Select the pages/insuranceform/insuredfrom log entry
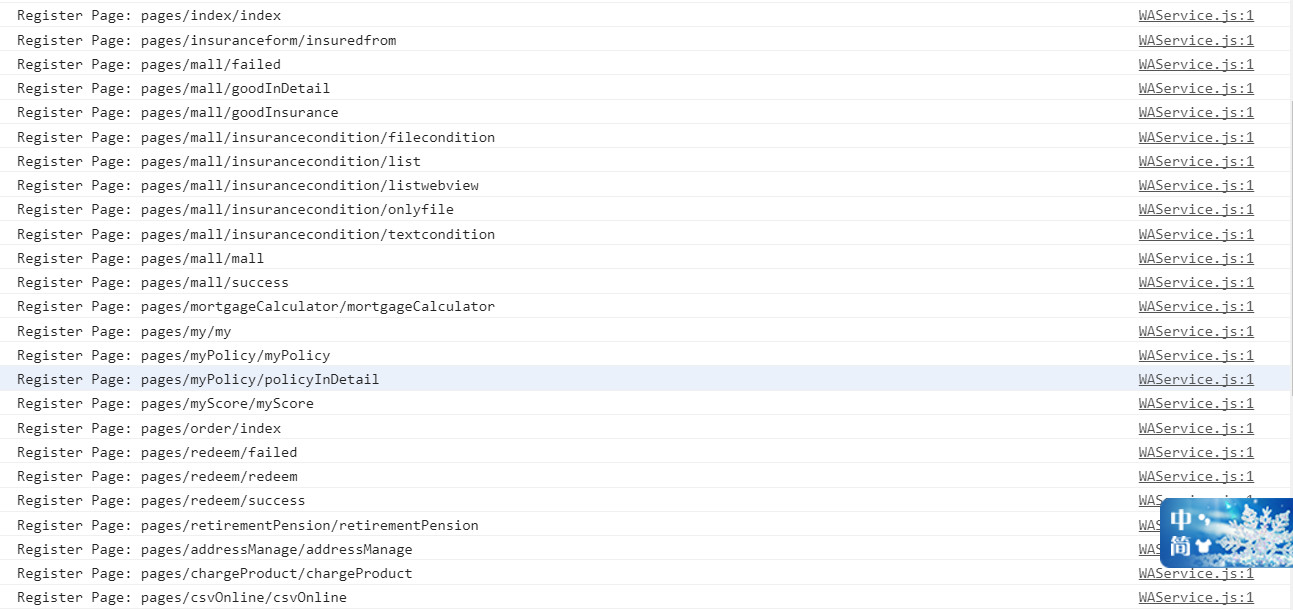1293x610 pixels. [x=207, y=41]
